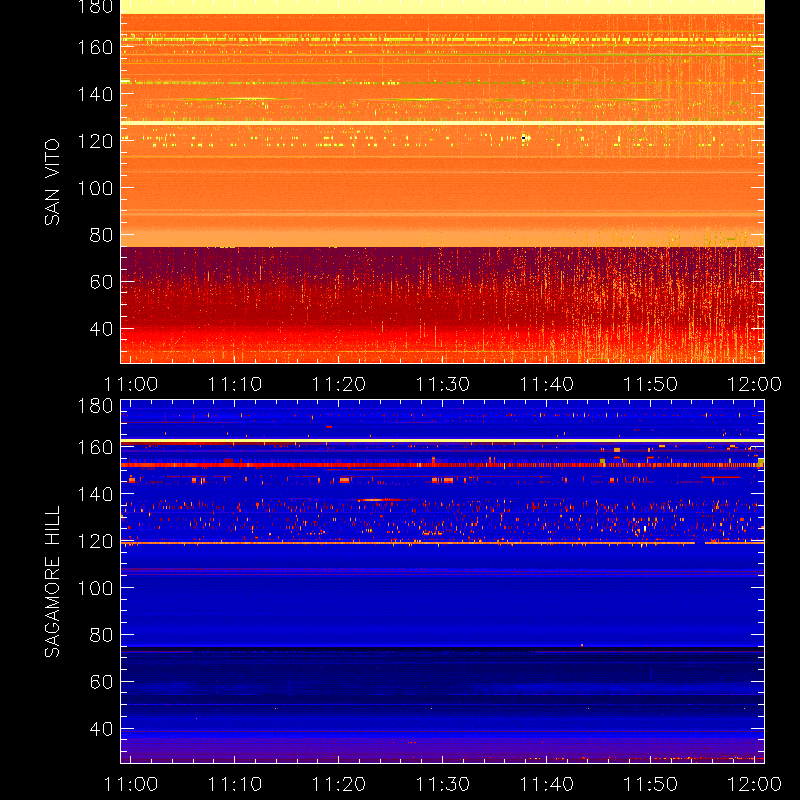
Task: Click the SAGAMORE HILL axis title
Action: coord(52,582)
